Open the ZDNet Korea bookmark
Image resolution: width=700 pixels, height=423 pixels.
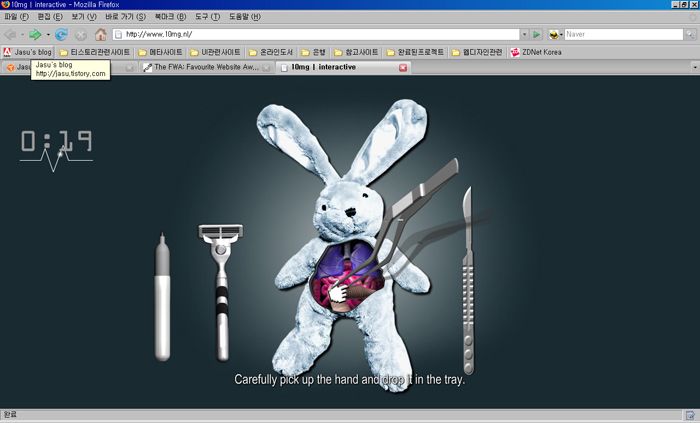tap(536, 52)
